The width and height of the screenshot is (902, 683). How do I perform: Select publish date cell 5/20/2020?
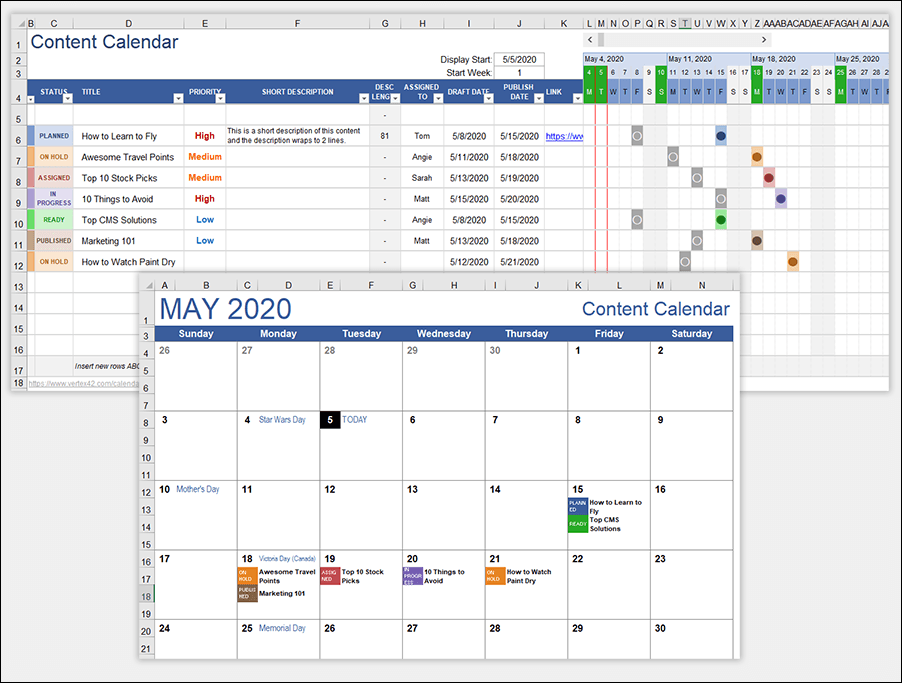(x=519, y=199)
